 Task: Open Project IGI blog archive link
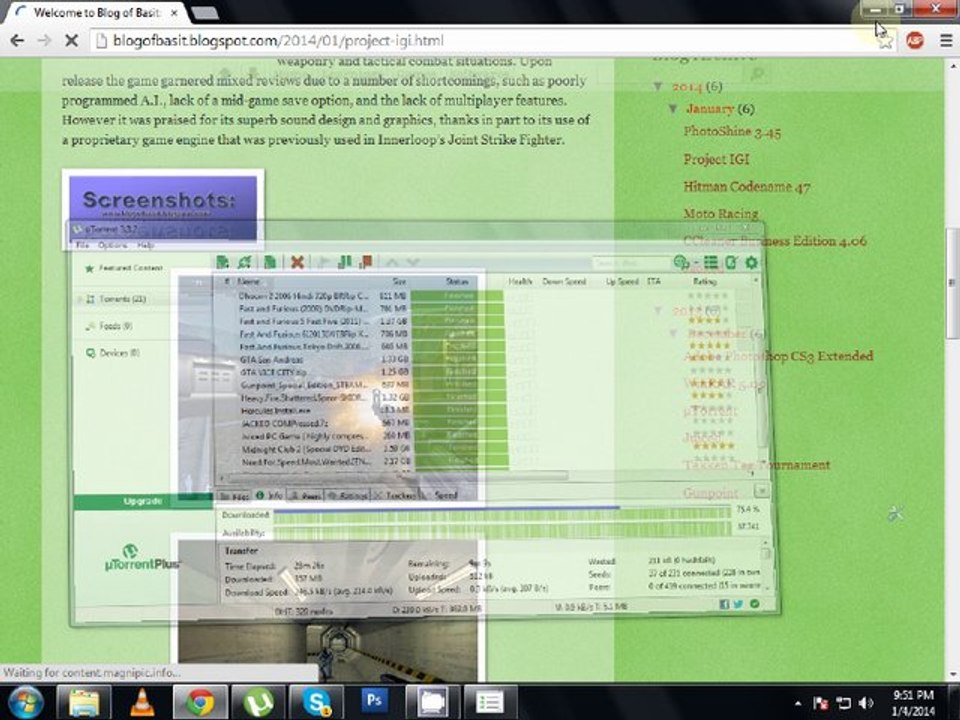point(716,159)
